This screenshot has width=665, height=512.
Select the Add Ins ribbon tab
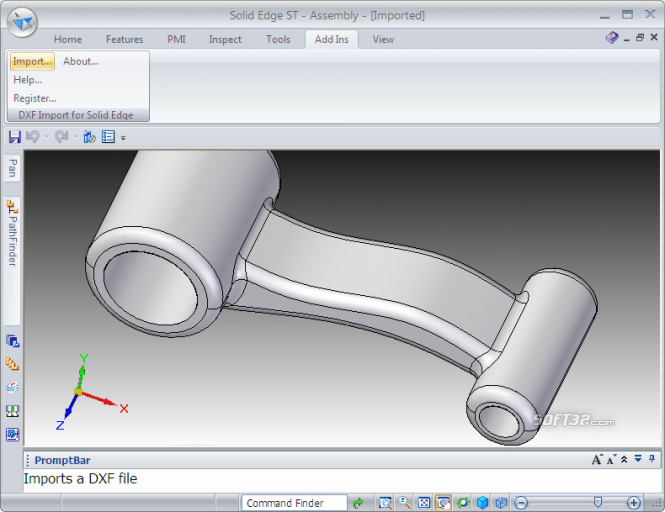tap(332, 39)
